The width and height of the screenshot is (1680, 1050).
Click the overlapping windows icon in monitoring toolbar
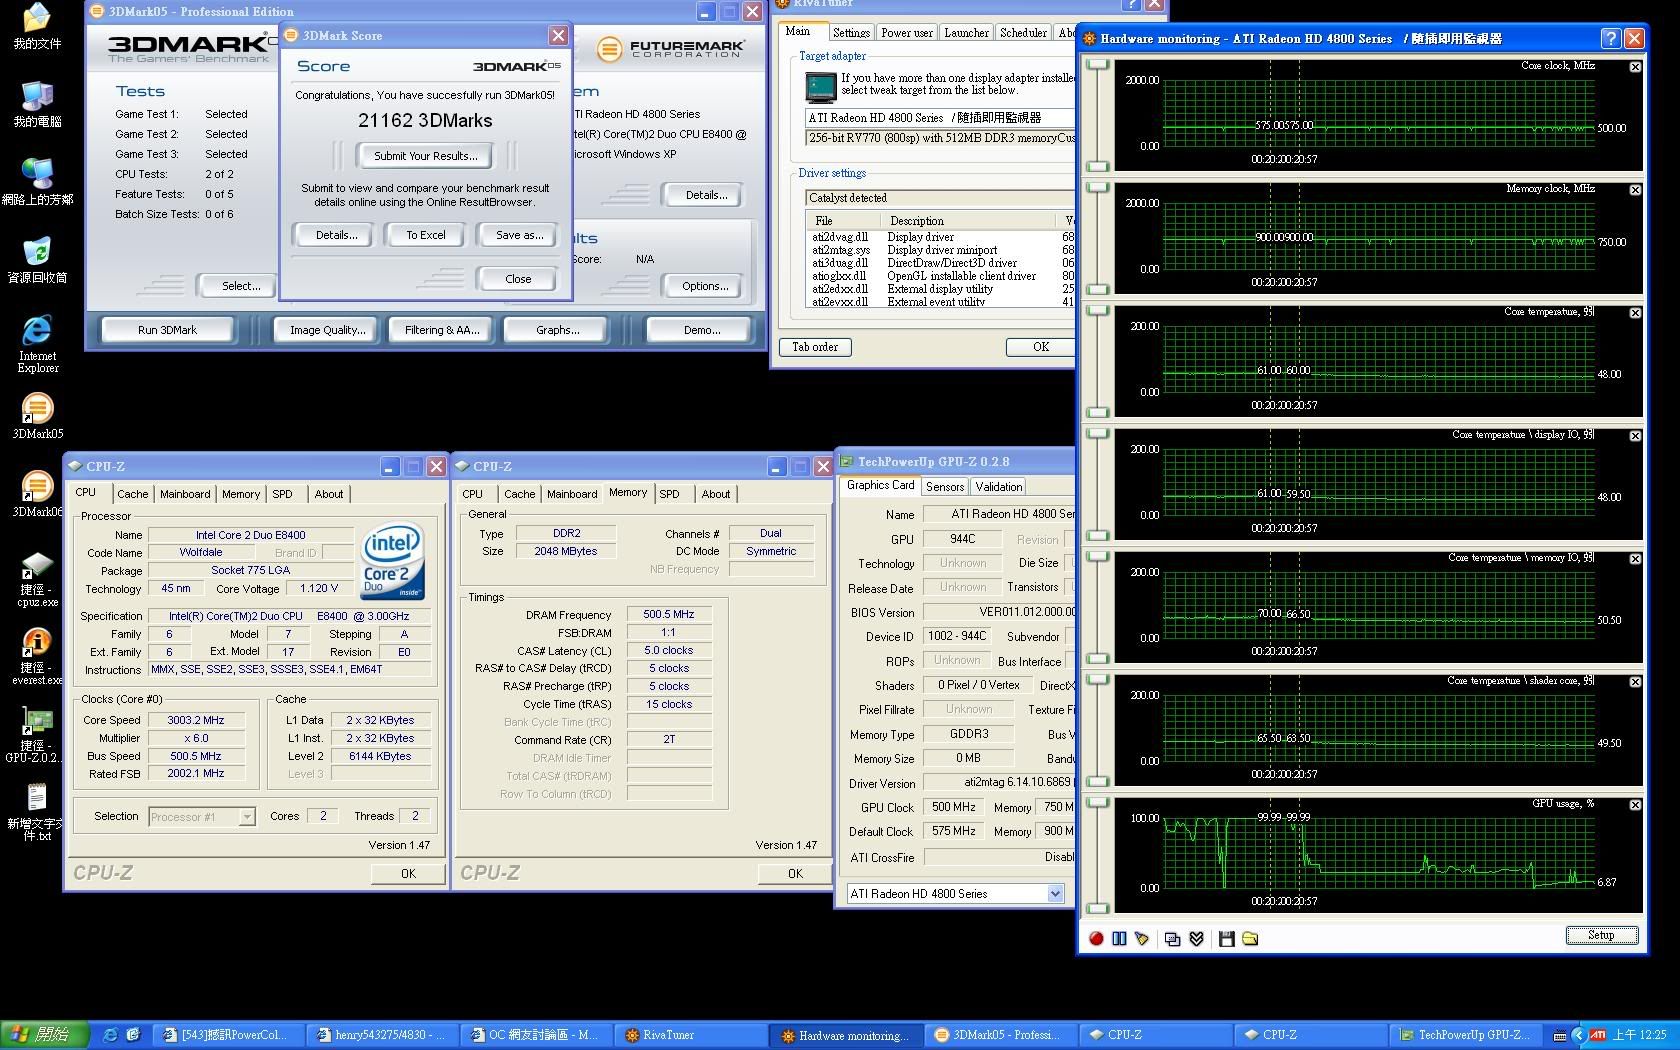[x=1173, y=938]
